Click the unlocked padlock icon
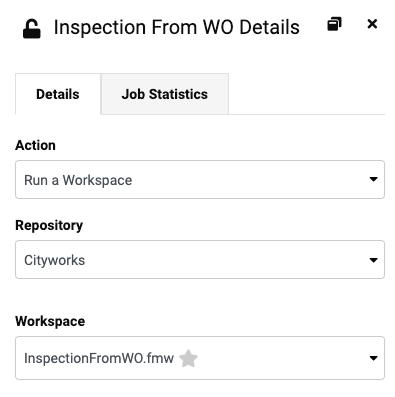Viewport: 395px width, 397px height. coord(32,29)
